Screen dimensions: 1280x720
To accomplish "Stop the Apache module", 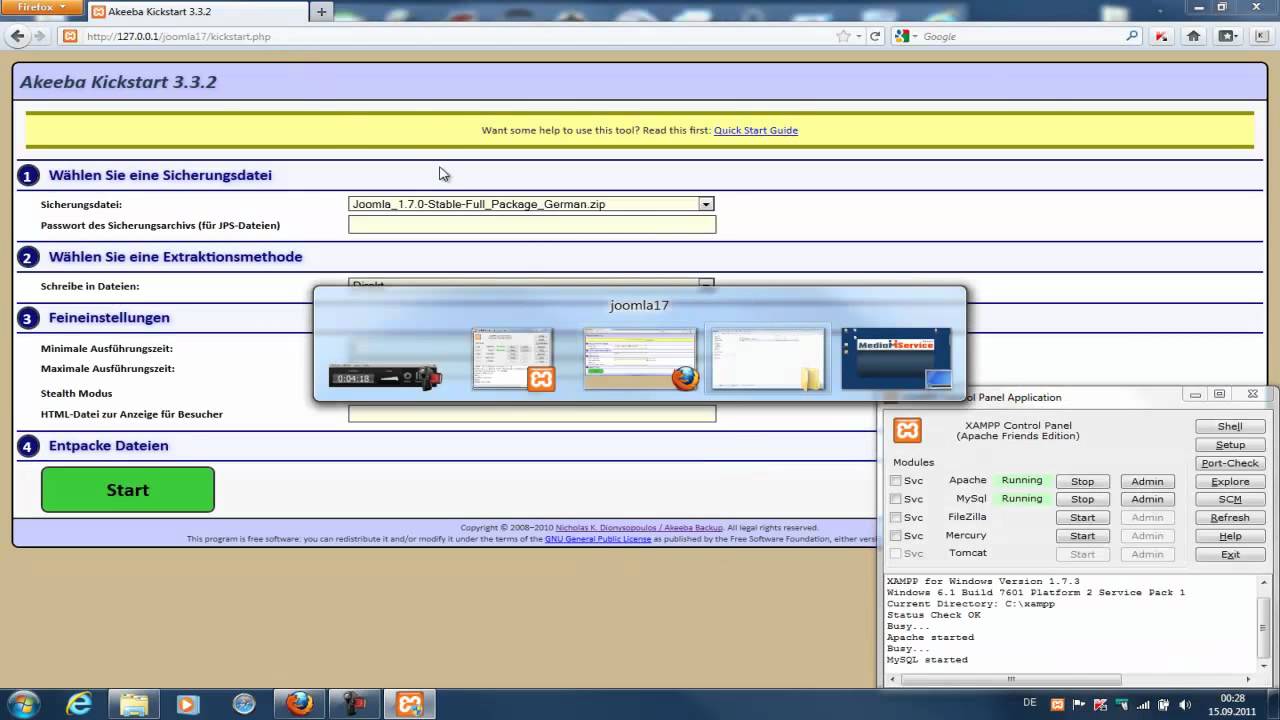I will point(1082,481).
